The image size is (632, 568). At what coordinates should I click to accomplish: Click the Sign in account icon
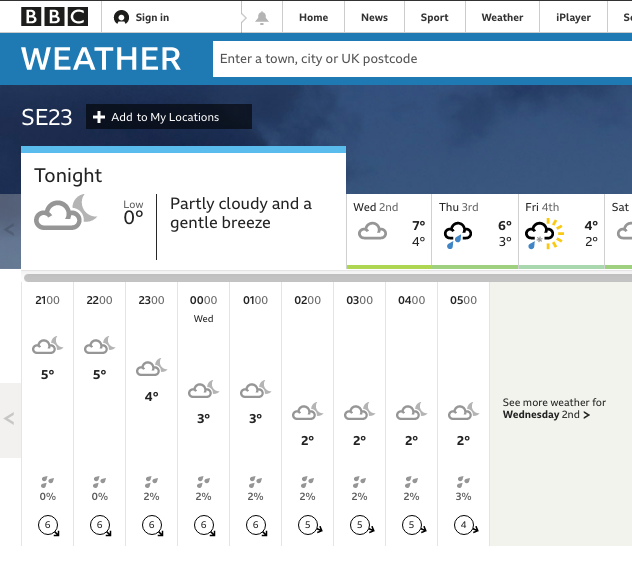click(x=122, y=17)
